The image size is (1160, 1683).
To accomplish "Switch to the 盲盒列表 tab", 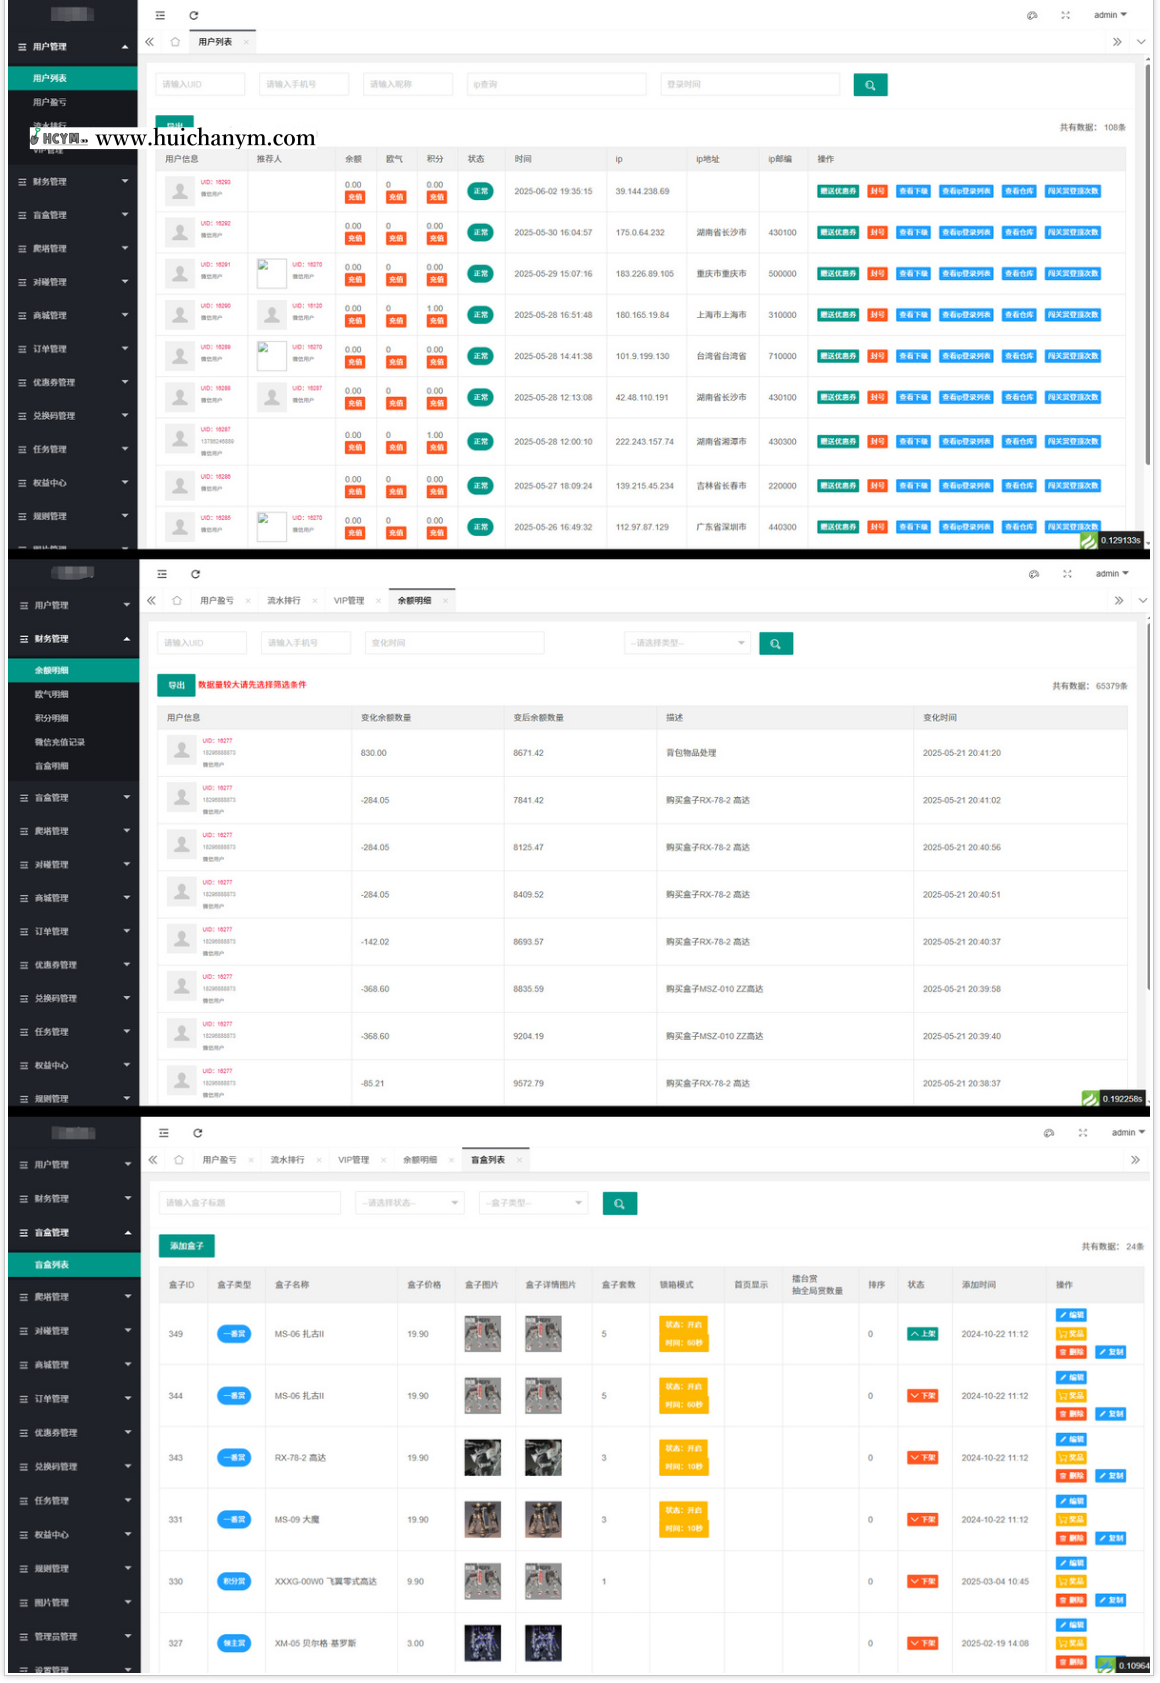I will 488,1160.
